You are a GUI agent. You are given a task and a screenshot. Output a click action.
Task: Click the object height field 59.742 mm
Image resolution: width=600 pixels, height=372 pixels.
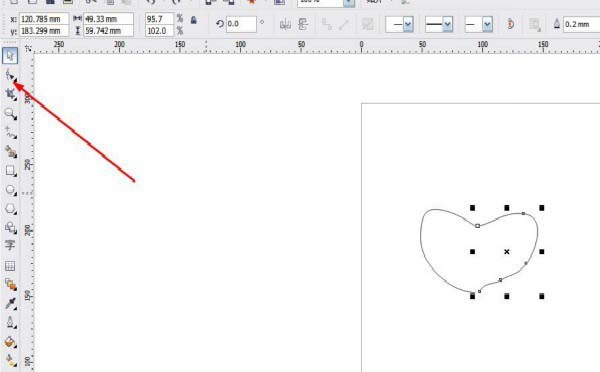pos(108,30)
